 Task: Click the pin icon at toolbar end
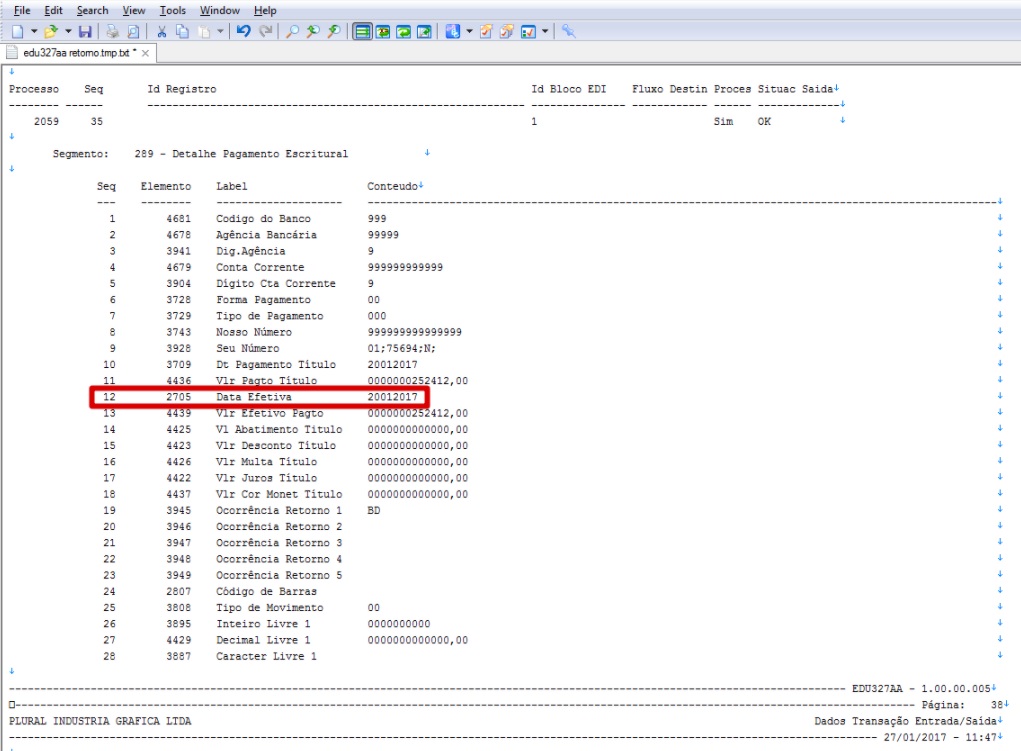click(568, 31)
